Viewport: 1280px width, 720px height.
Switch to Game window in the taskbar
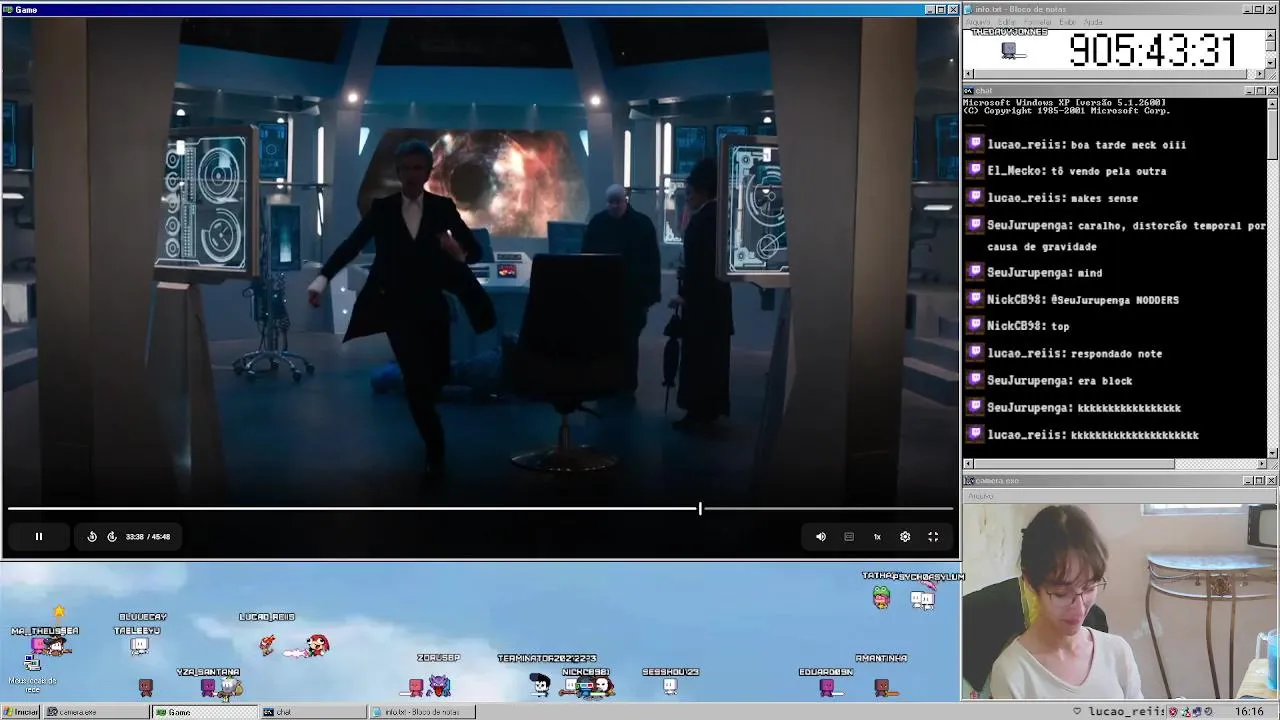(204, 712)
